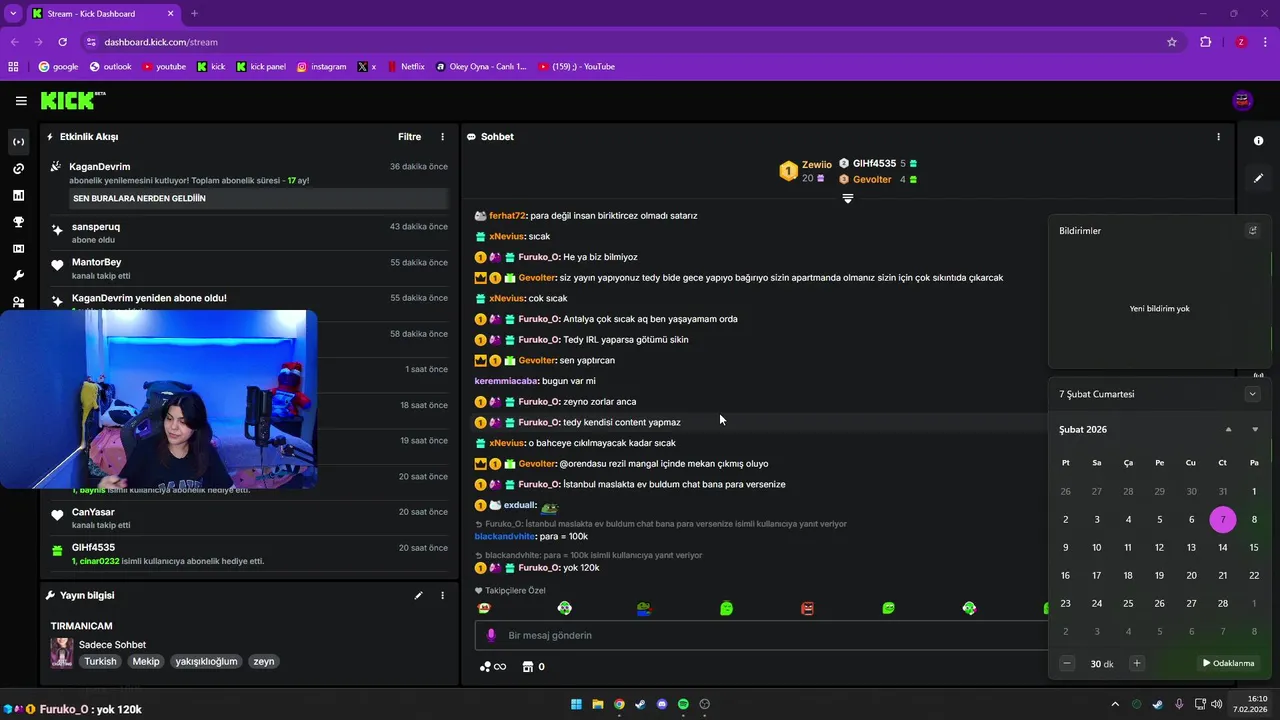Open profile avatar at top right
Screen dimensions: 1280x720
coord(1243,100)
